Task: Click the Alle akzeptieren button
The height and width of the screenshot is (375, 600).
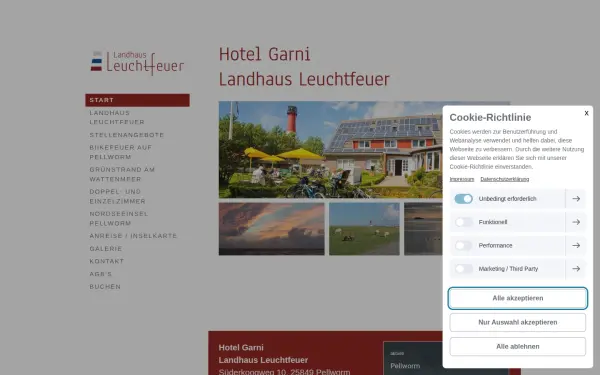Action: (x=517, y=298)
